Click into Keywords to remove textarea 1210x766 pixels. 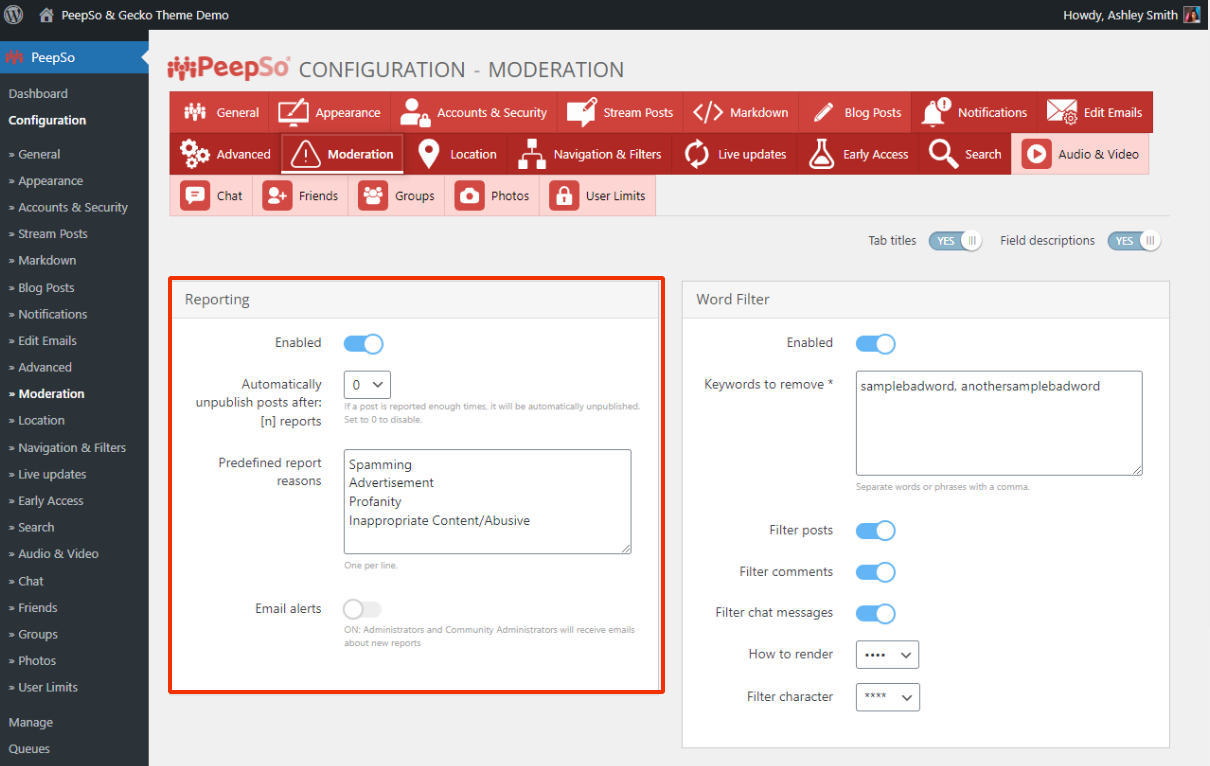coord(999,423)
